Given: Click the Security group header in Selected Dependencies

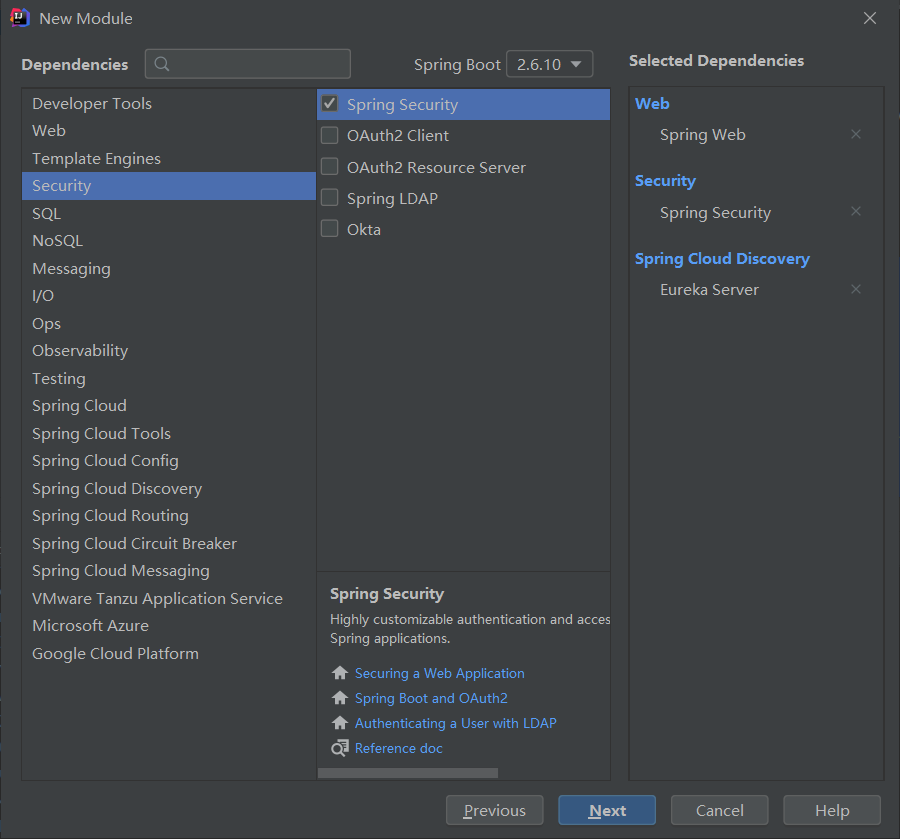Looking at the screenshot, I should tap(665, 181).
